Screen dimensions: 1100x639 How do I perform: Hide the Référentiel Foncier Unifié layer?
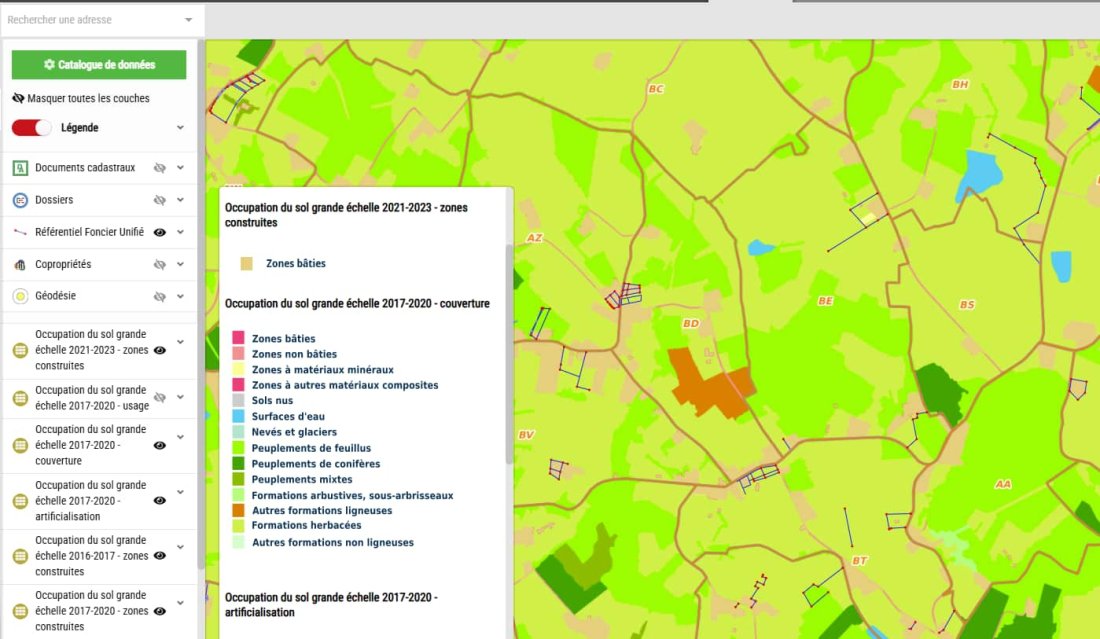coord(159,232)
